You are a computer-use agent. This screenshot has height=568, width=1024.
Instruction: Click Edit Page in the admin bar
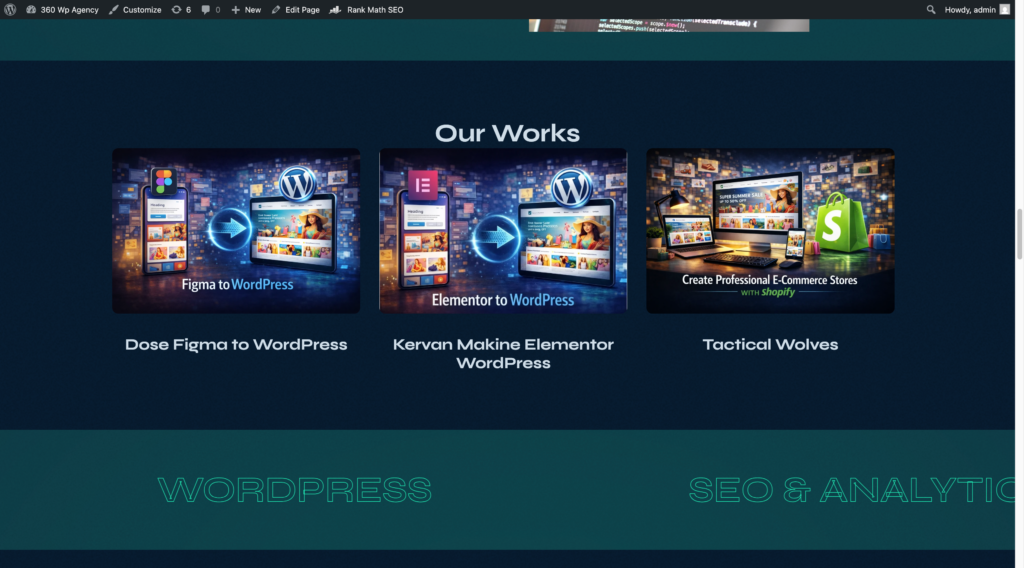[x=295, y=10]
